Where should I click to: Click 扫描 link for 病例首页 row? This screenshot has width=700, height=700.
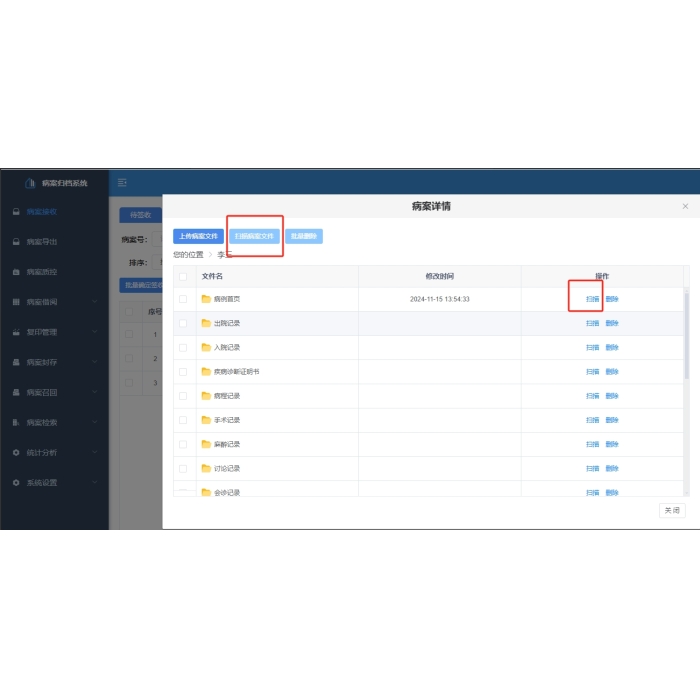[x=592, y=299]
